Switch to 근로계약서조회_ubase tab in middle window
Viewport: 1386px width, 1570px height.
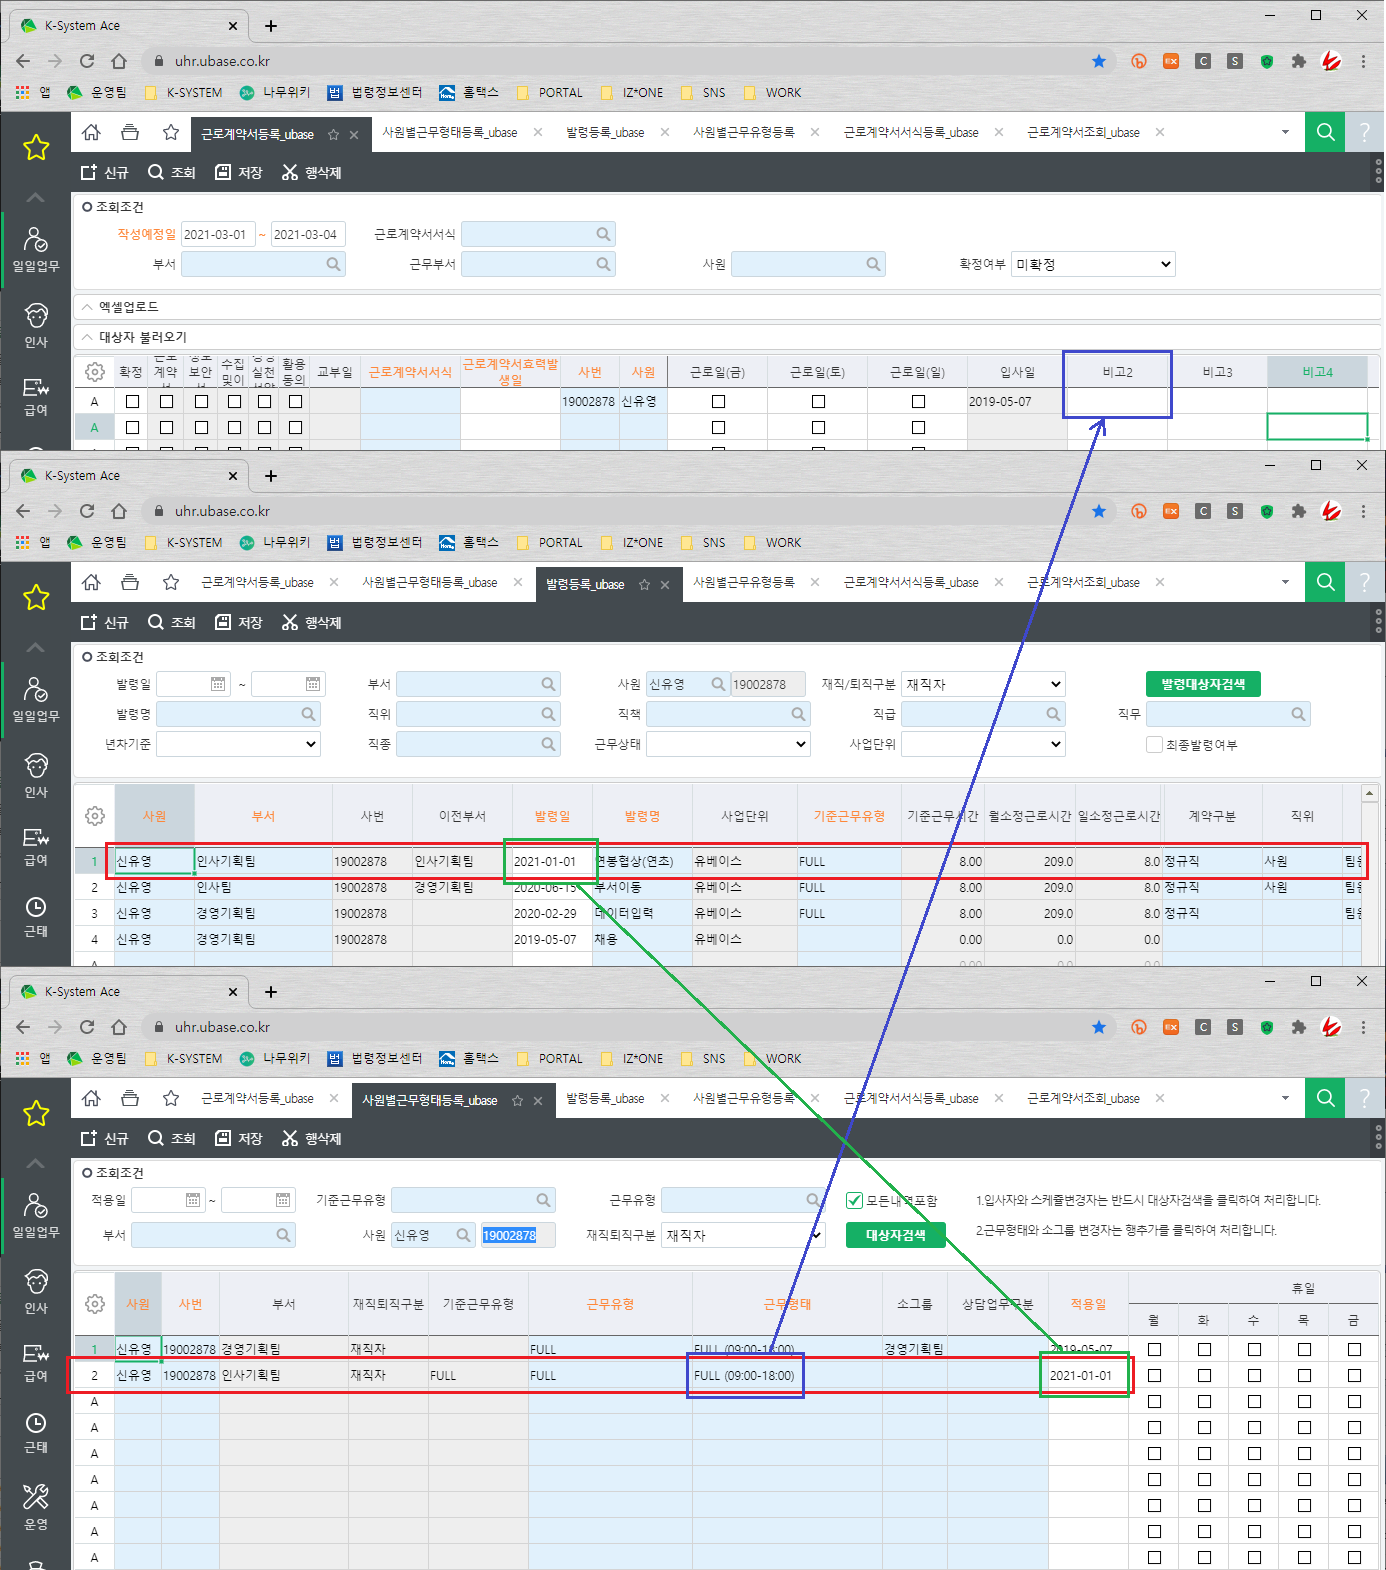[x=1083, y=582]
